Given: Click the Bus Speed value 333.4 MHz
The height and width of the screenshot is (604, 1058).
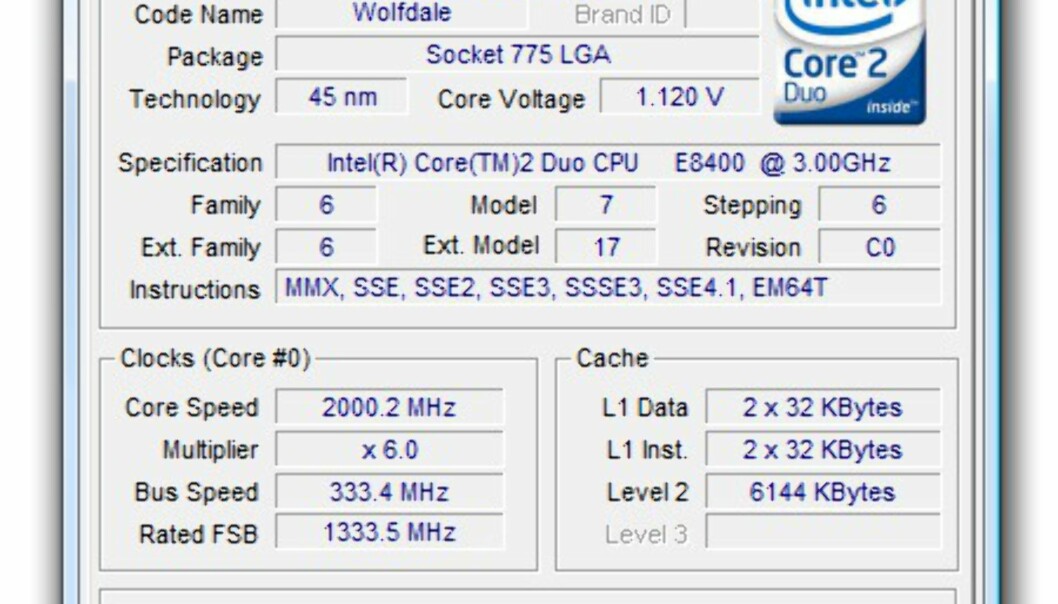Looking at the screenshot, I should click(389, 492).
